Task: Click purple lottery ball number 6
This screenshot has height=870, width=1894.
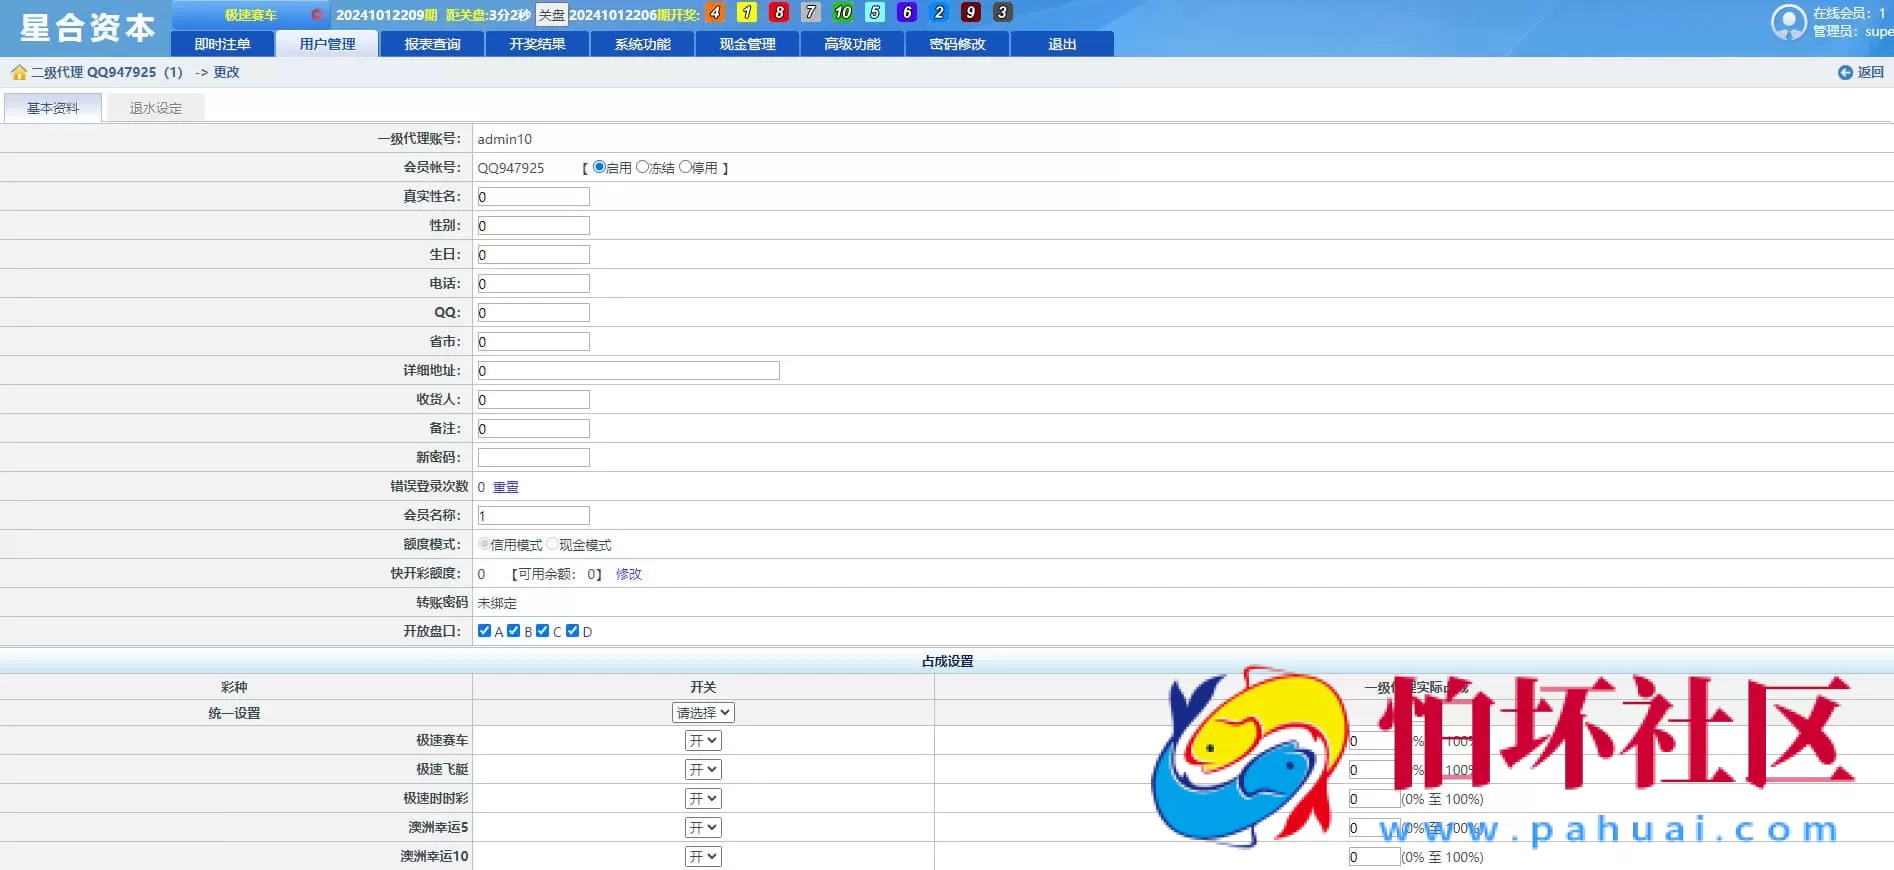Action: [x=907, y=12]
